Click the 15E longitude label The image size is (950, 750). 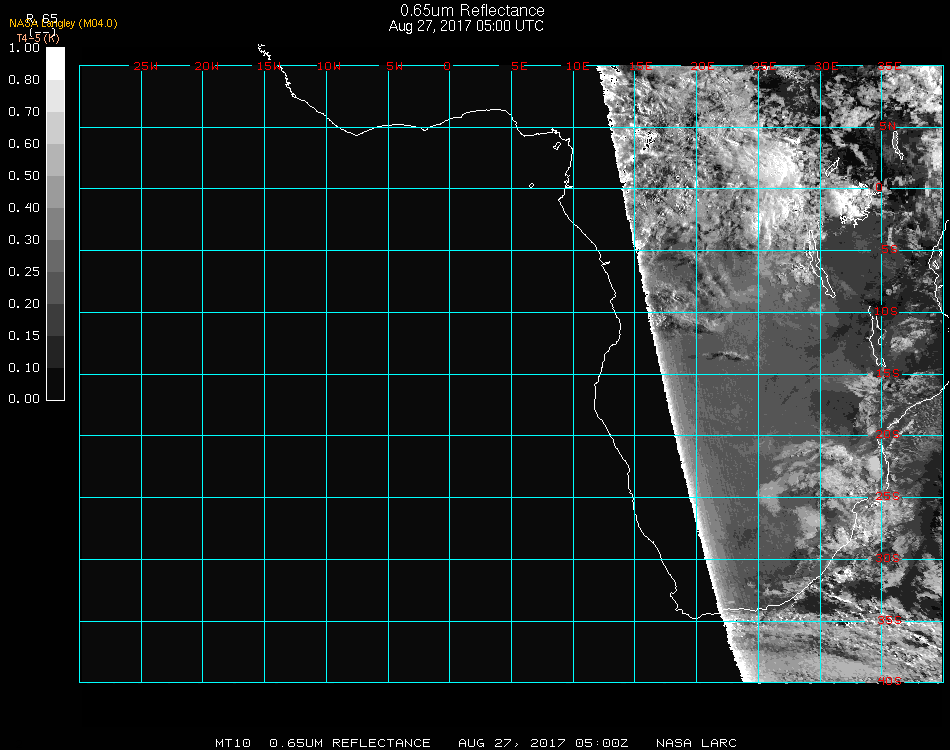tap(641, 66)
